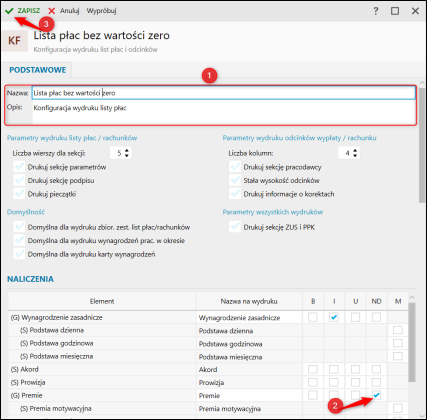Edit print name cell Premie
The height and width of the screenshot is (420, 427).
click(249, 396)
